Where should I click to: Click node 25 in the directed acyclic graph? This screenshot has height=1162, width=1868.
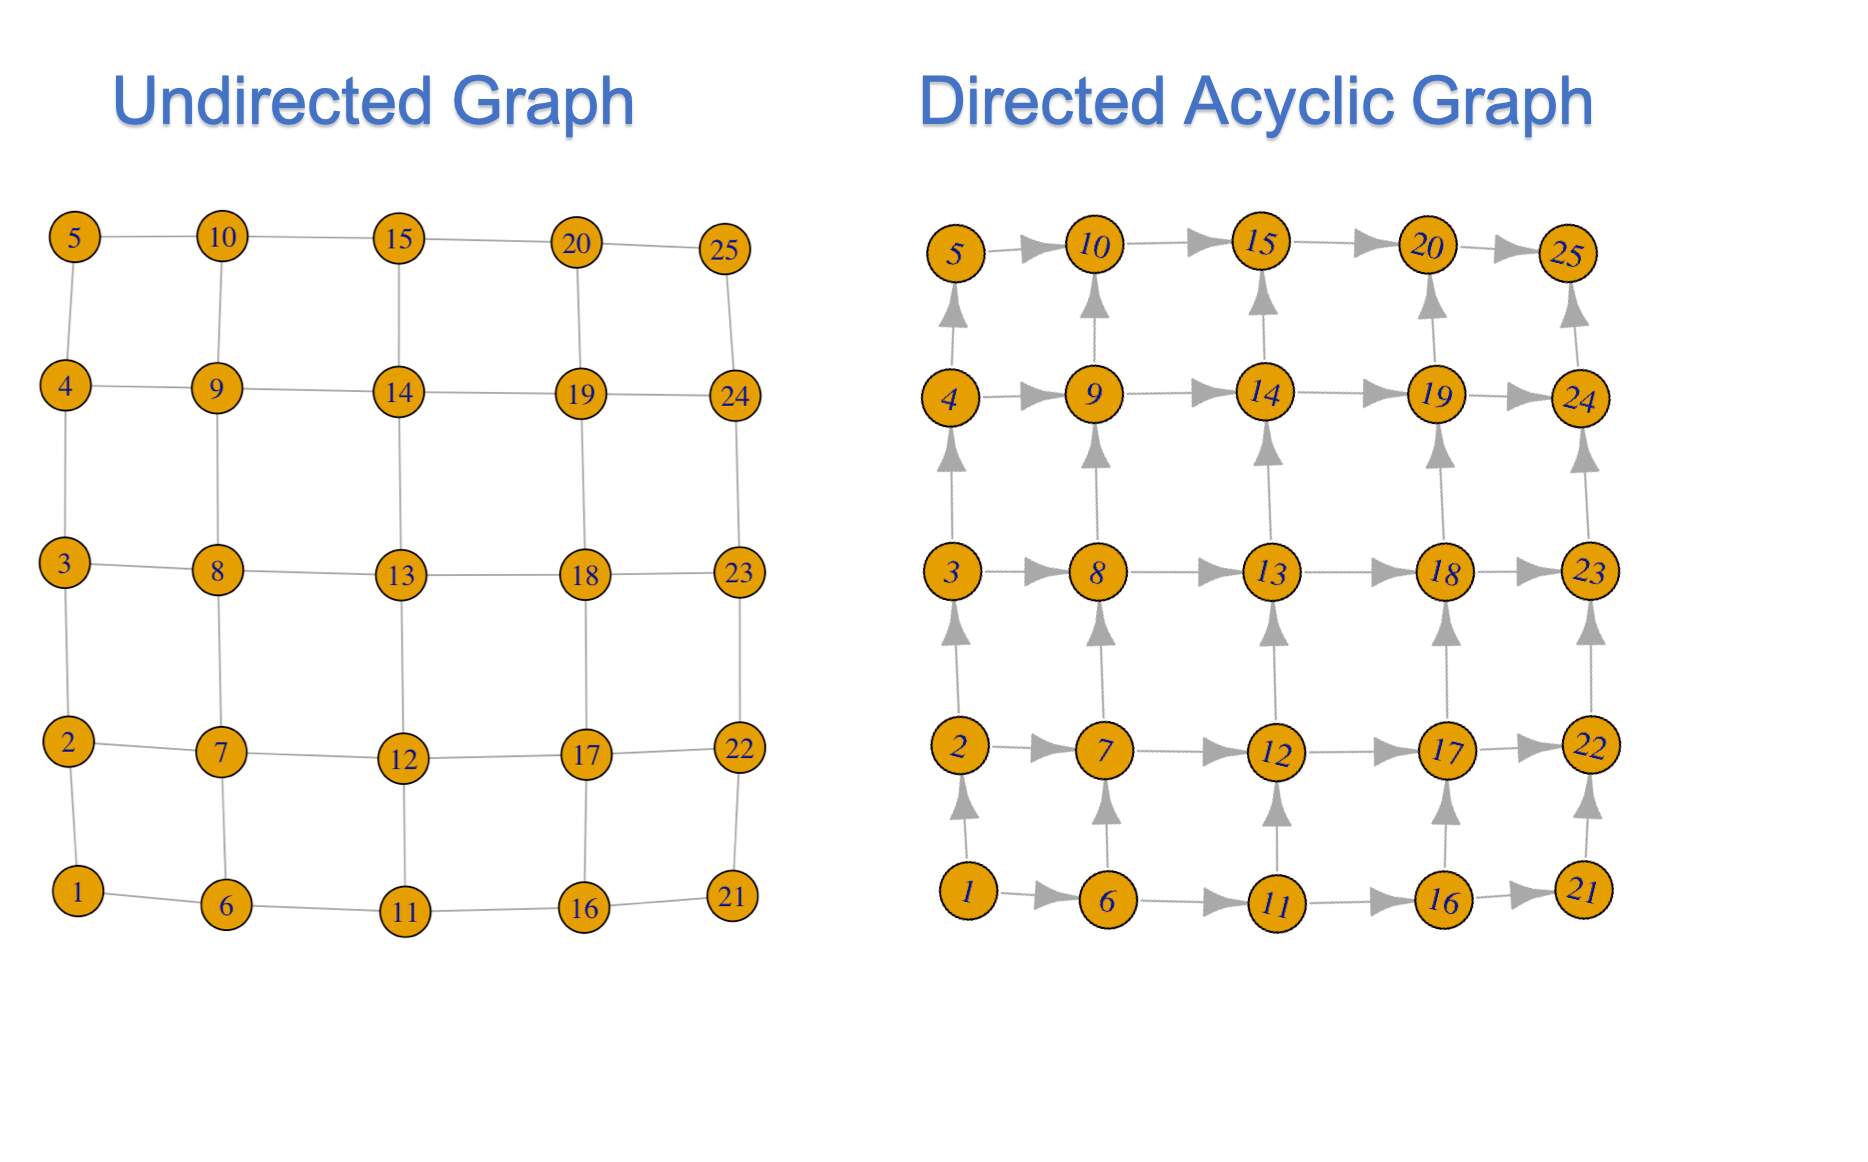tap(1568, 253)
